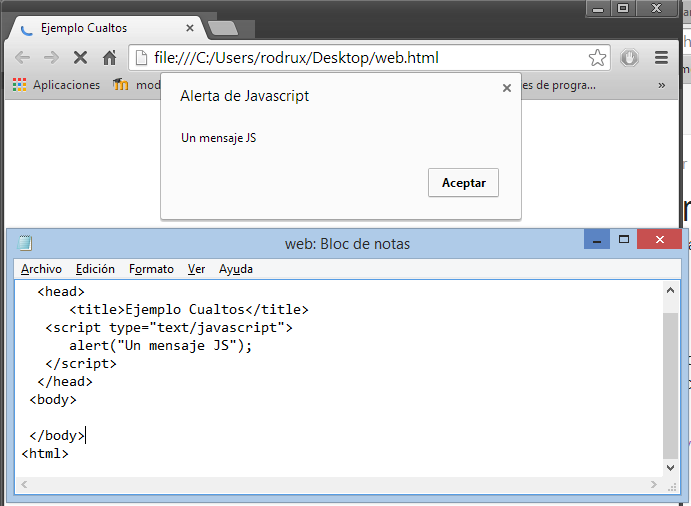
Task: Open Aplicaciones apps shortcut in bookmarks bar
Action: (56, 85)
